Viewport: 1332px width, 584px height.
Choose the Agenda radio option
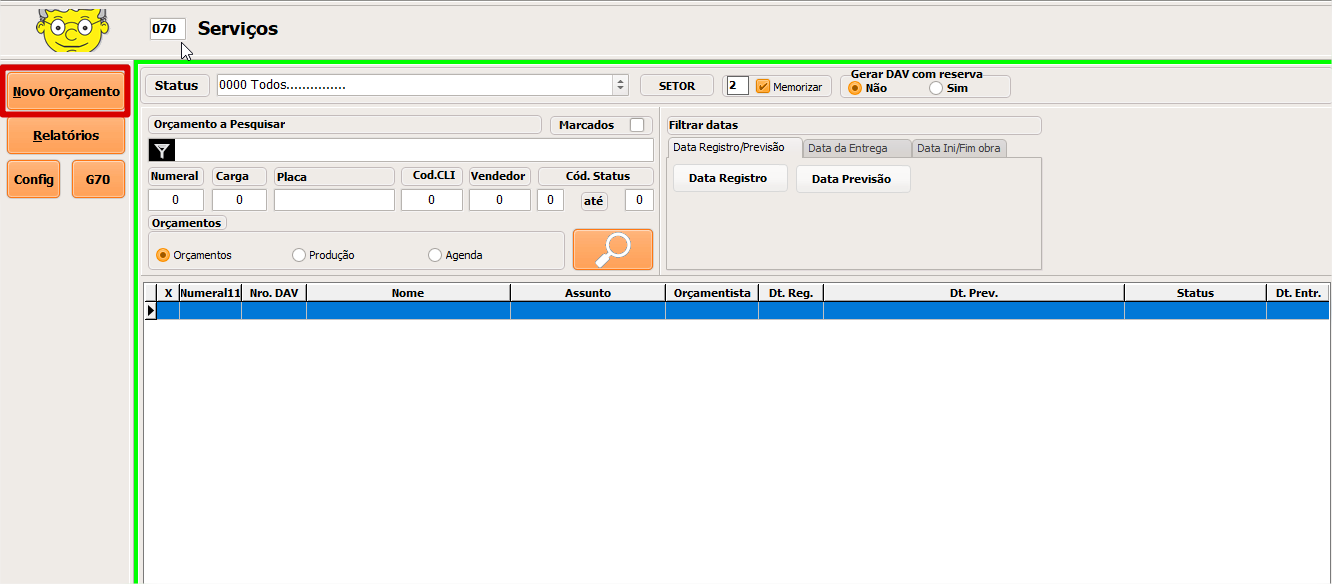(435, 255)
